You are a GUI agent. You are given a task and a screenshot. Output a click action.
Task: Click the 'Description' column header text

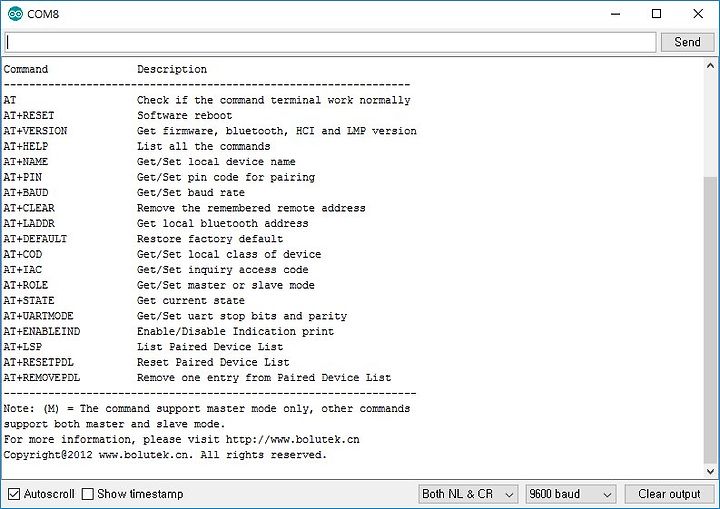click(x=172, y=69)
